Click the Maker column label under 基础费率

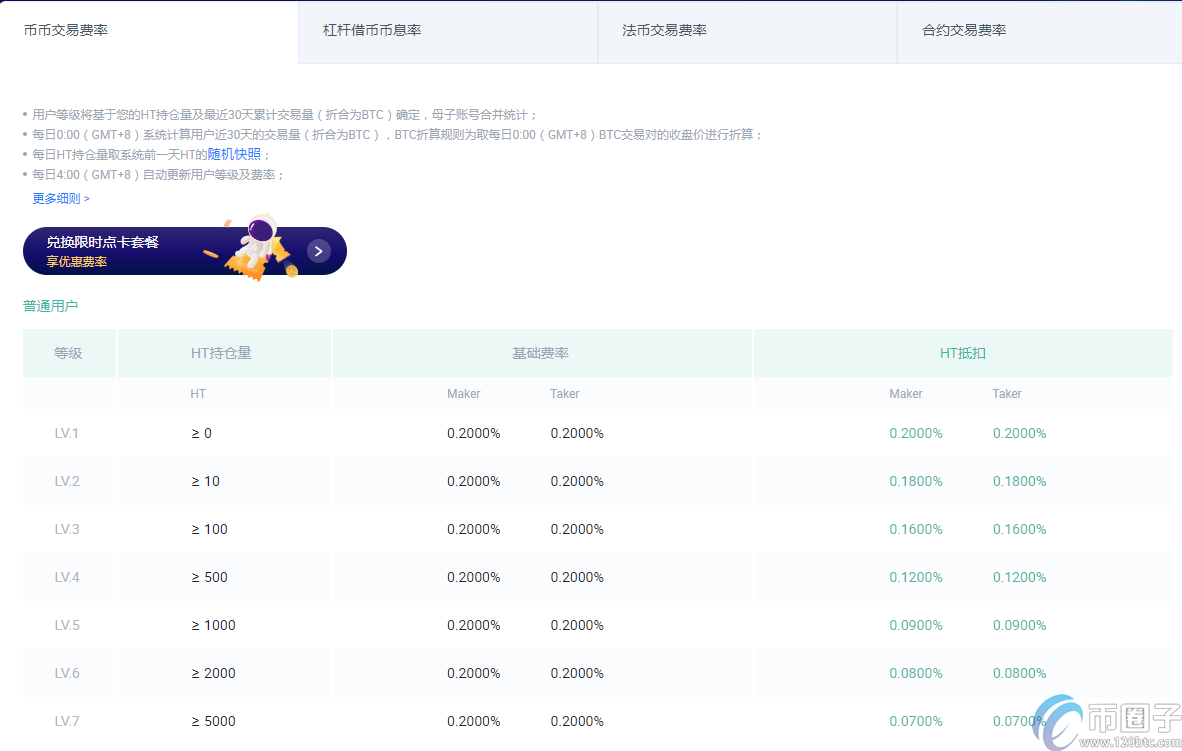[463, 393]
